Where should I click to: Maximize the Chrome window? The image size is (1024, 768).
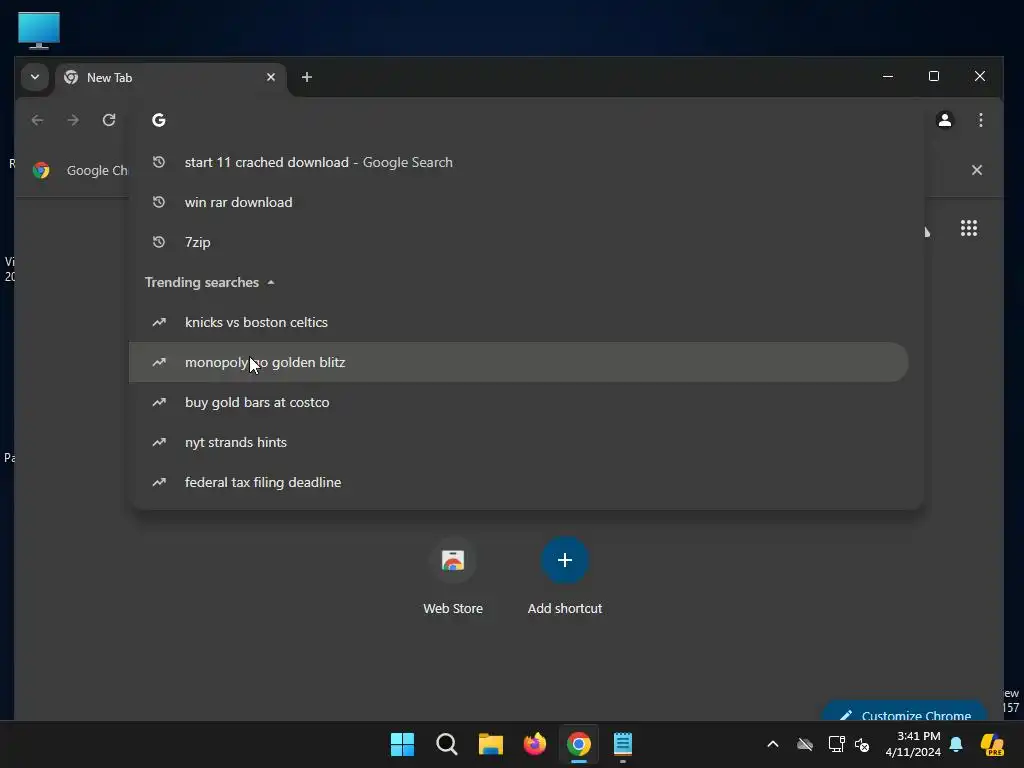(934, 76)
